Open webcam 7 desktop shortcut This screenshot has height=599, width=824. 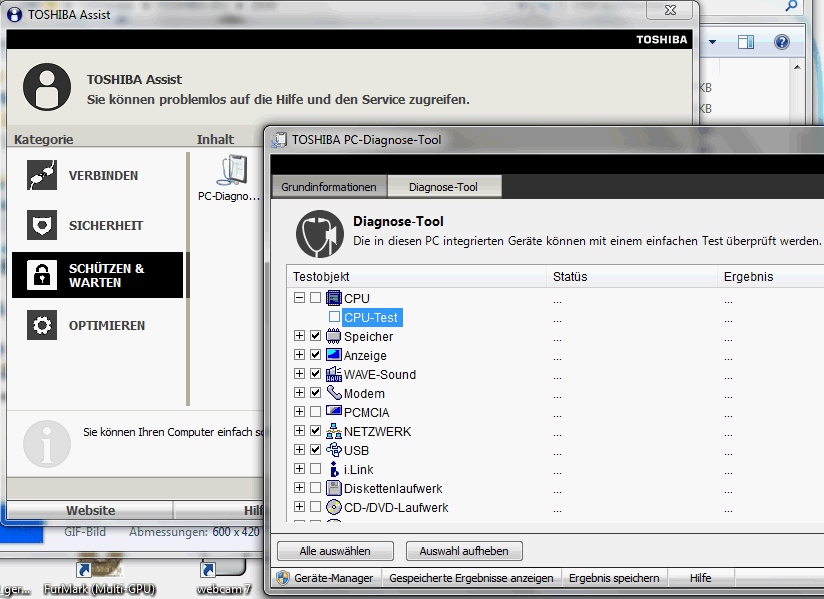(223, 576)
